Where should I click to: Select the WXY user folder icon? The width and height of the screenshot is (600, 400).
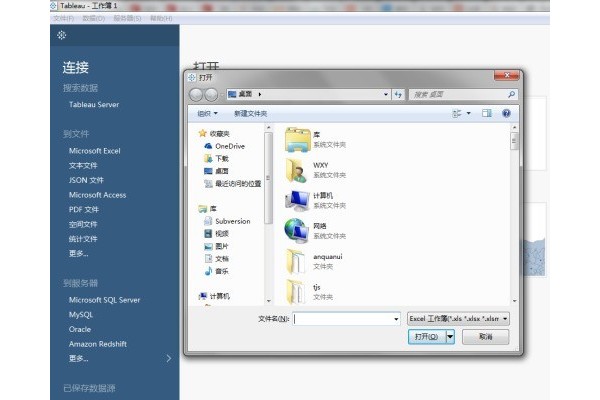coord(297,170)
